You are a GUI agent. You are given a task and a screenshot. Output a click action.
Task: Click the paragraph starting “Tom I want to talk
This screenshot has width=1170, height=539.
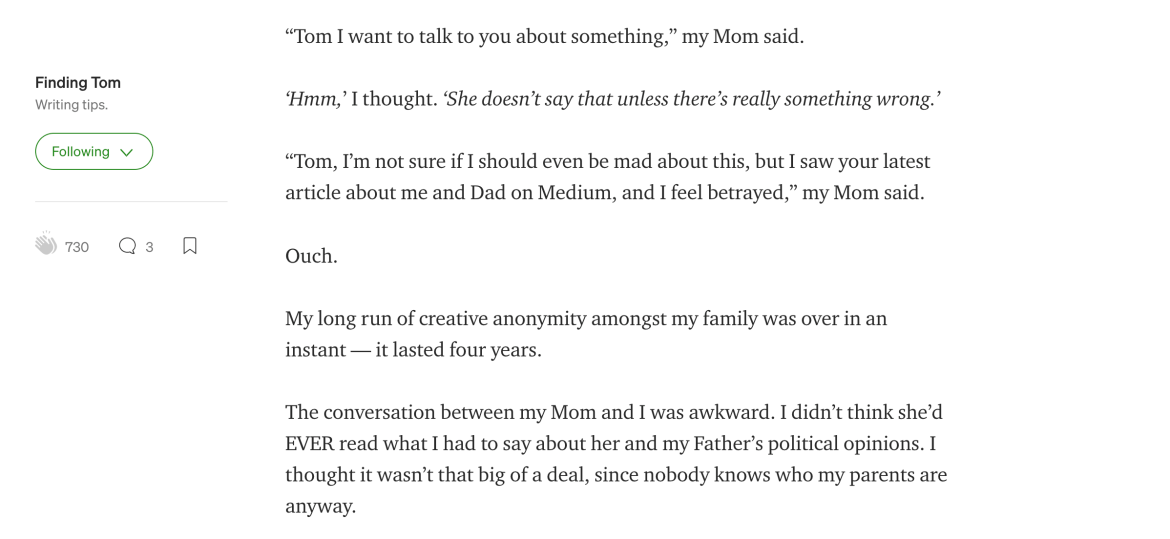(545, 37)
